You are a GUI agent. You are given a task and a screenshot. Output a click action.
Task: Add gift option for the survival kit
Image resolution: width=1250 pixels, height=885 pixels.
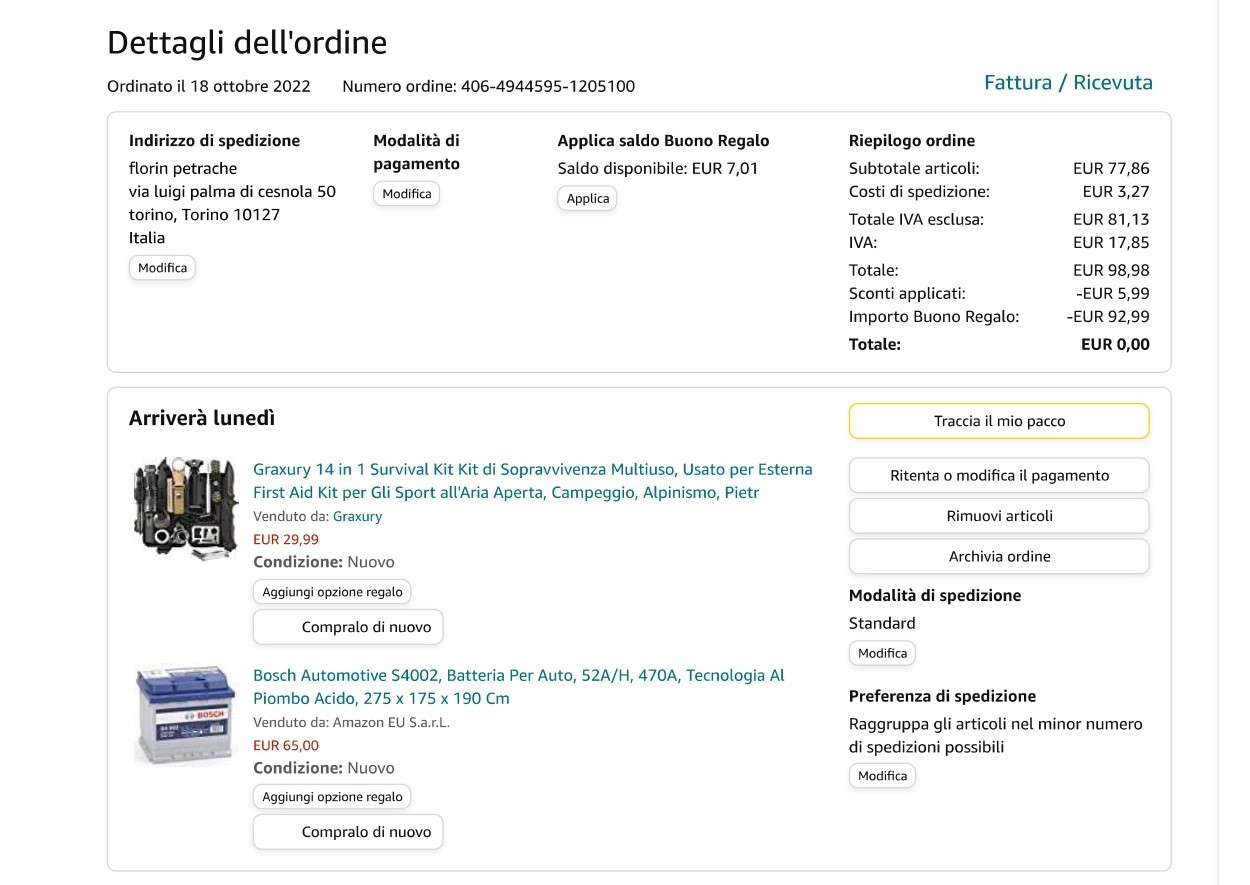pyautogui.click(x=332, y=592)
